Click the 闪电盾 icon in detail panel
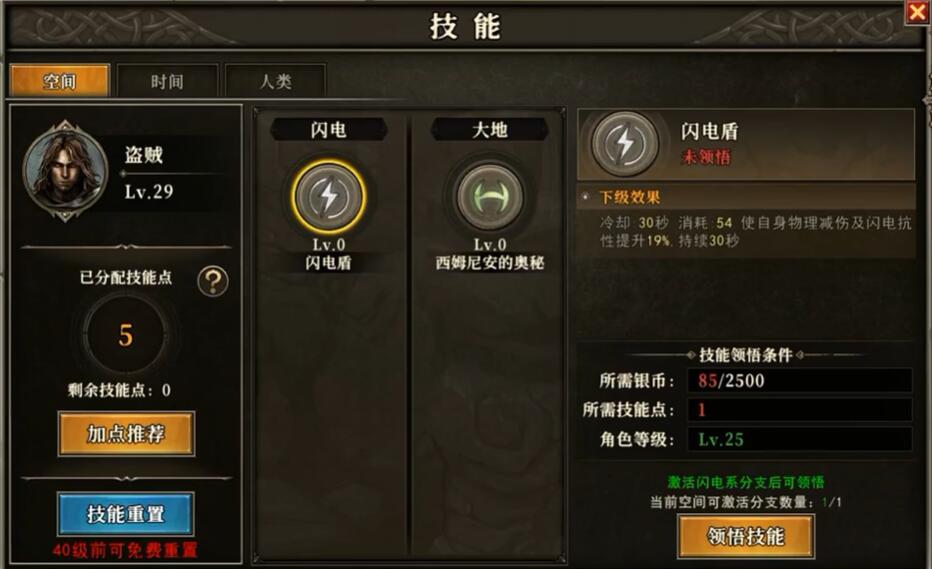The height and width of the screenshot is (569, 932). 624,143
